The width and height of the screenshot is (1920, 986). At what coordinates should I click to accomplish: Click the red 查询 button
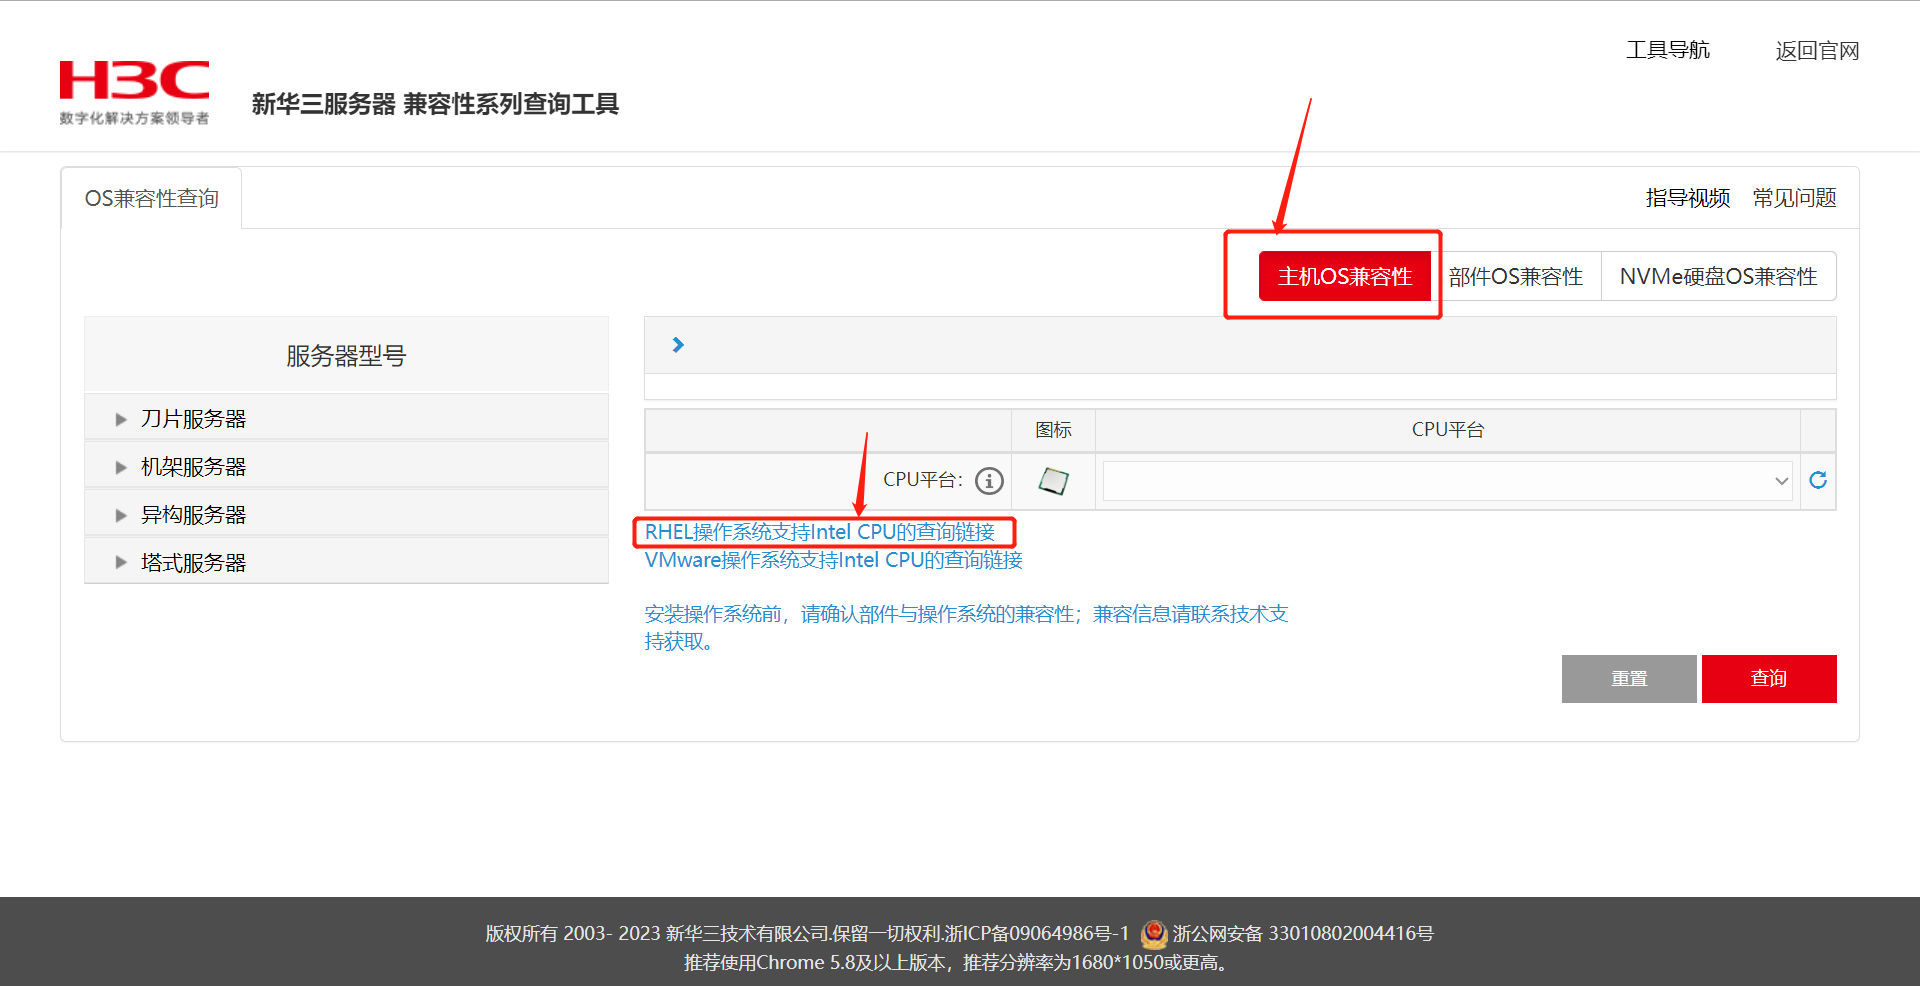pos(1769,679)
